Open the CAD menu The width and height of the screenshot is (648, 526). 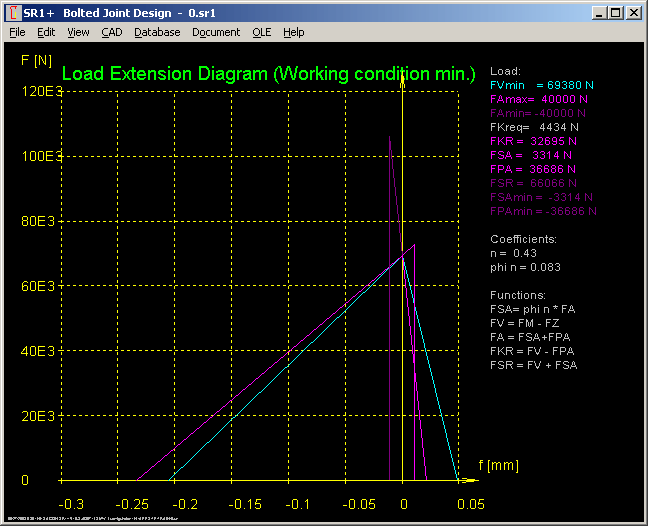[112, 32]
